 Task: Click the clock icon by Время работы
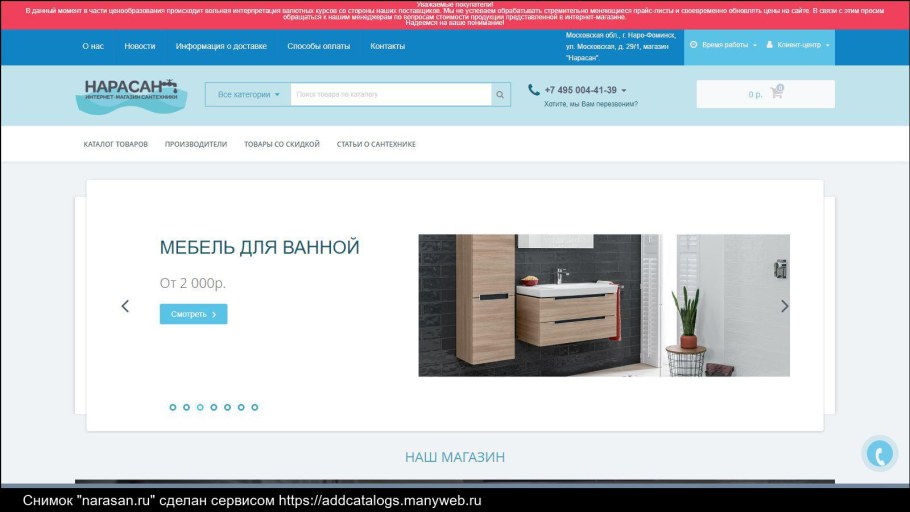693,45
